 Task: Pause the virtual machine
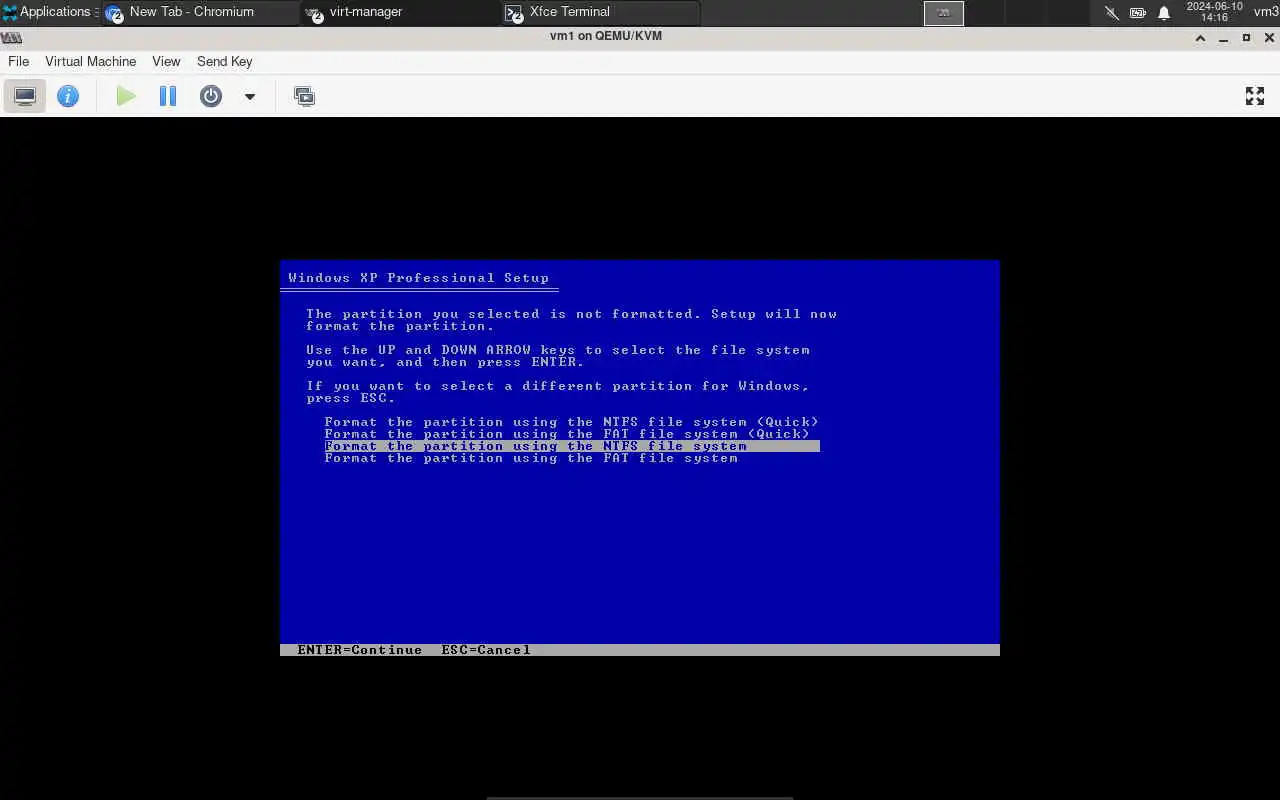[x=168, y=96]
